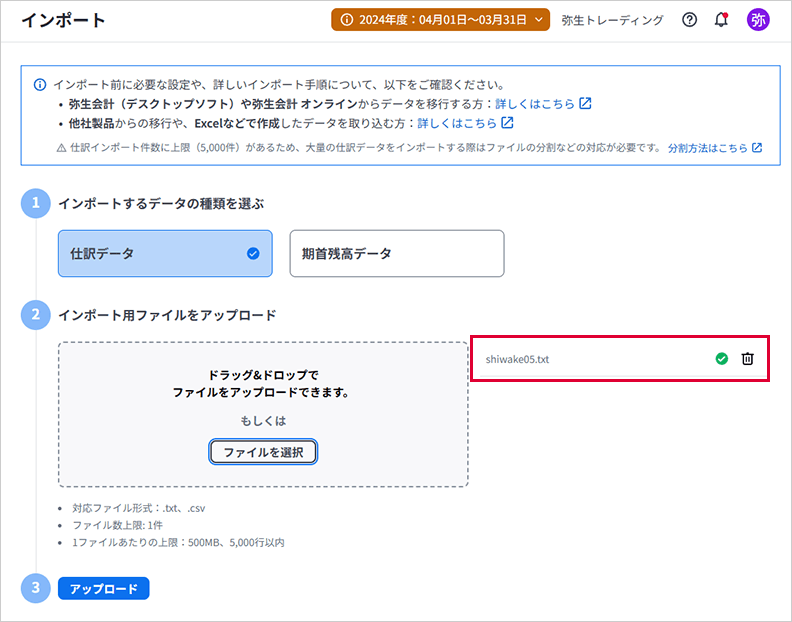This screenshot has width=792, height=622.
Task: Delete shiwake05.txt using trash icon
Action: pyautogui.click(x=747, y=359)
